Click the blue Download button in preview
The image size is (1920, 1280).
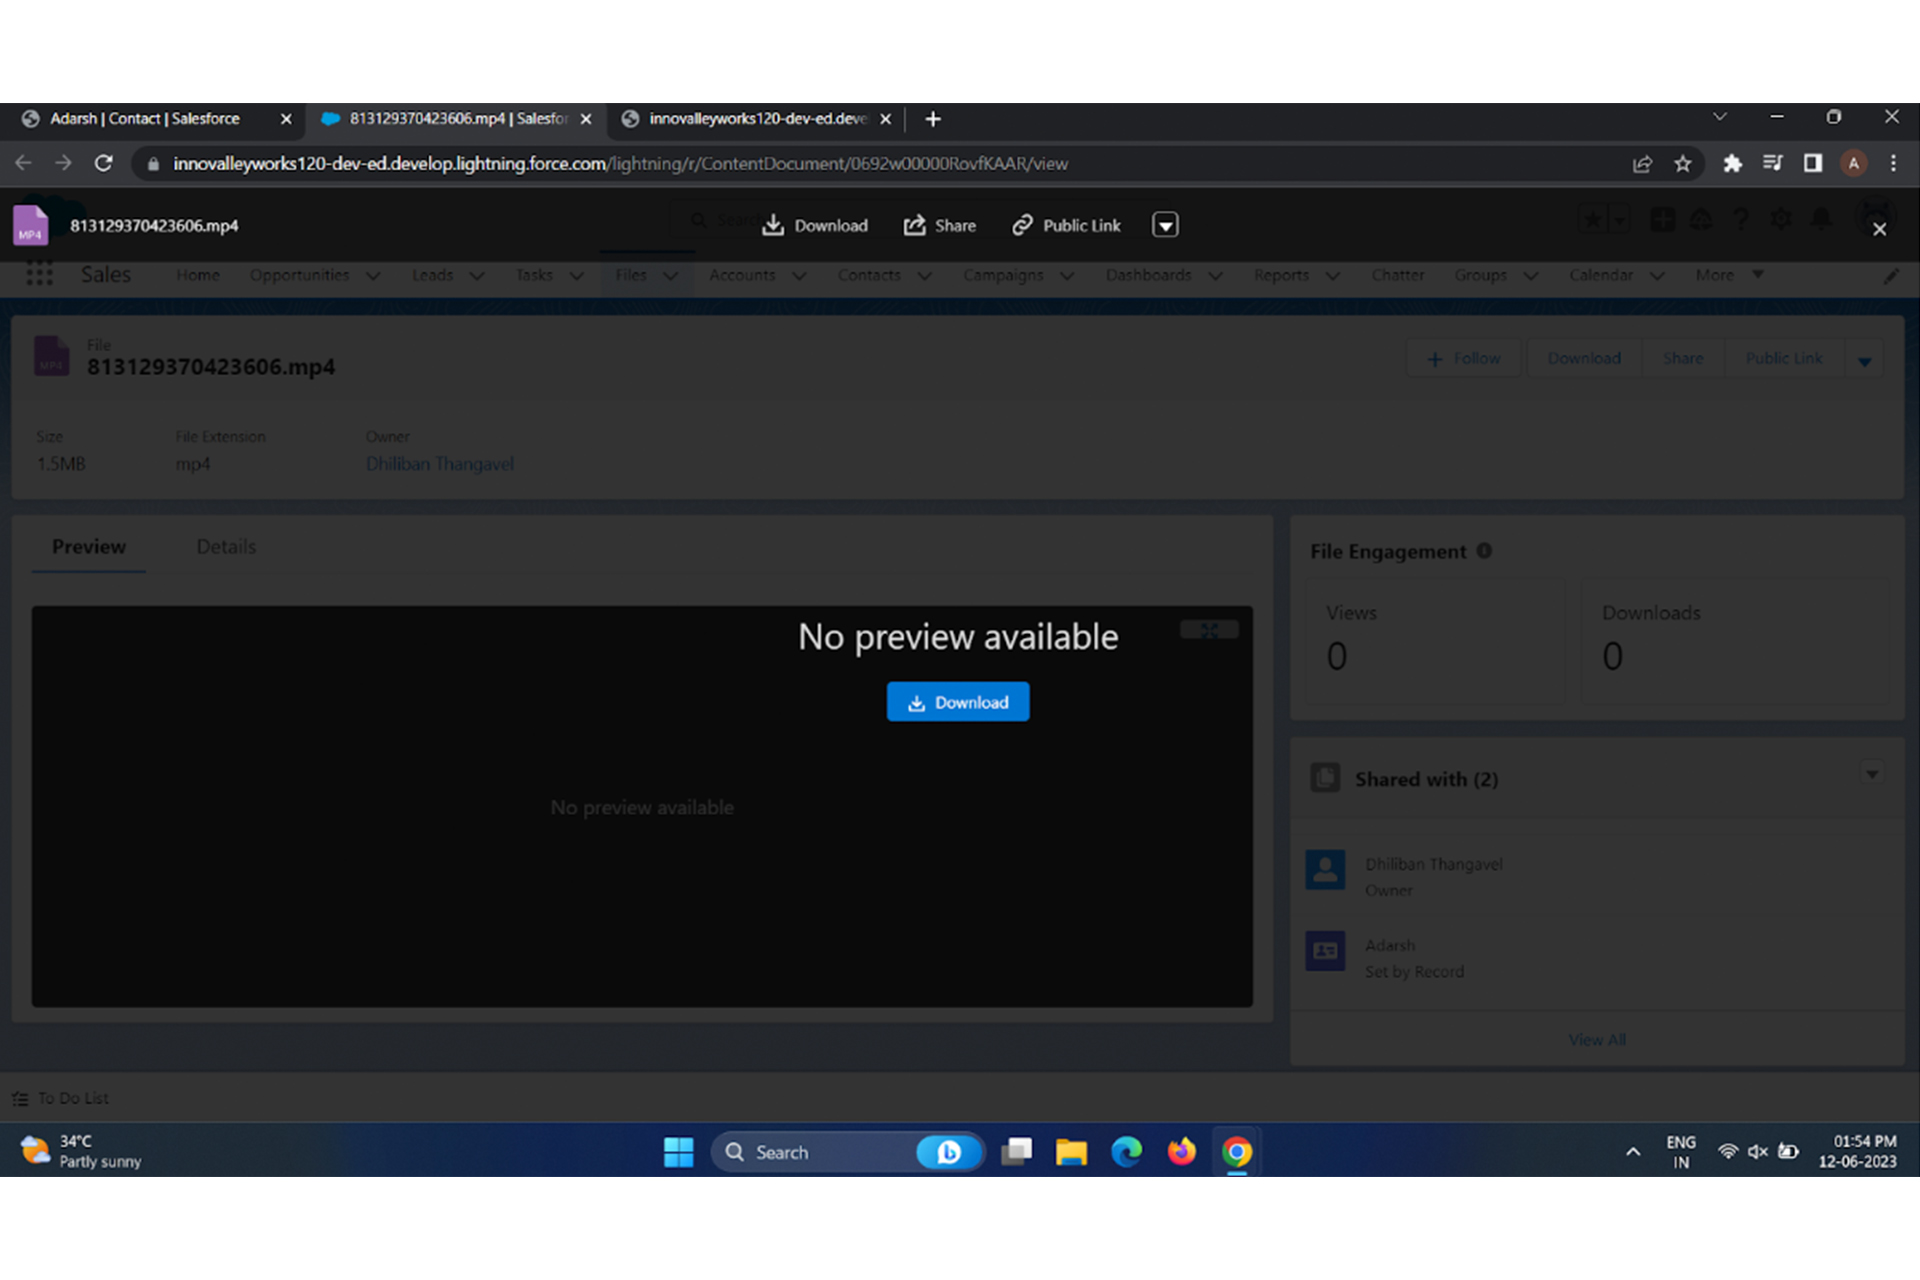click(957, 702)
